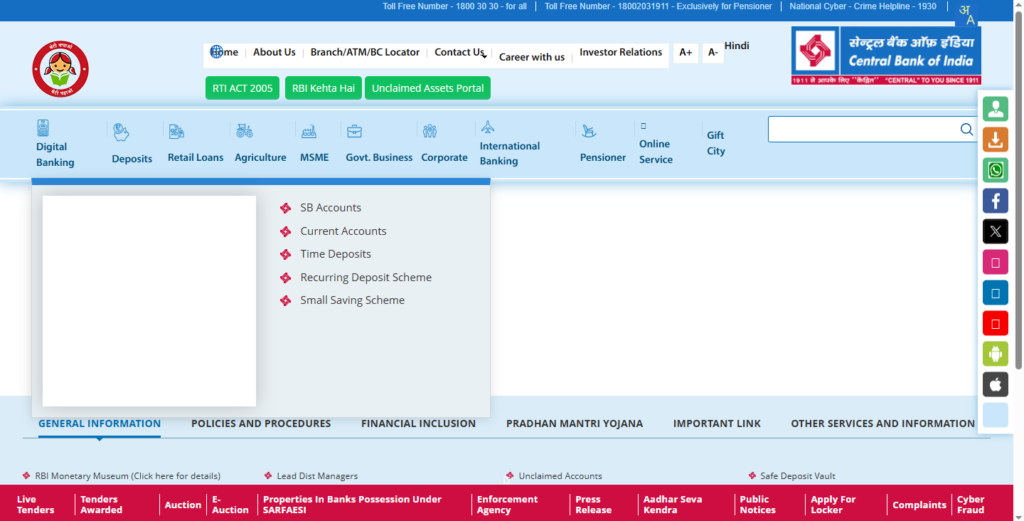Expand the International Banking menu
1024x521 pixels.
coord(509,153)
